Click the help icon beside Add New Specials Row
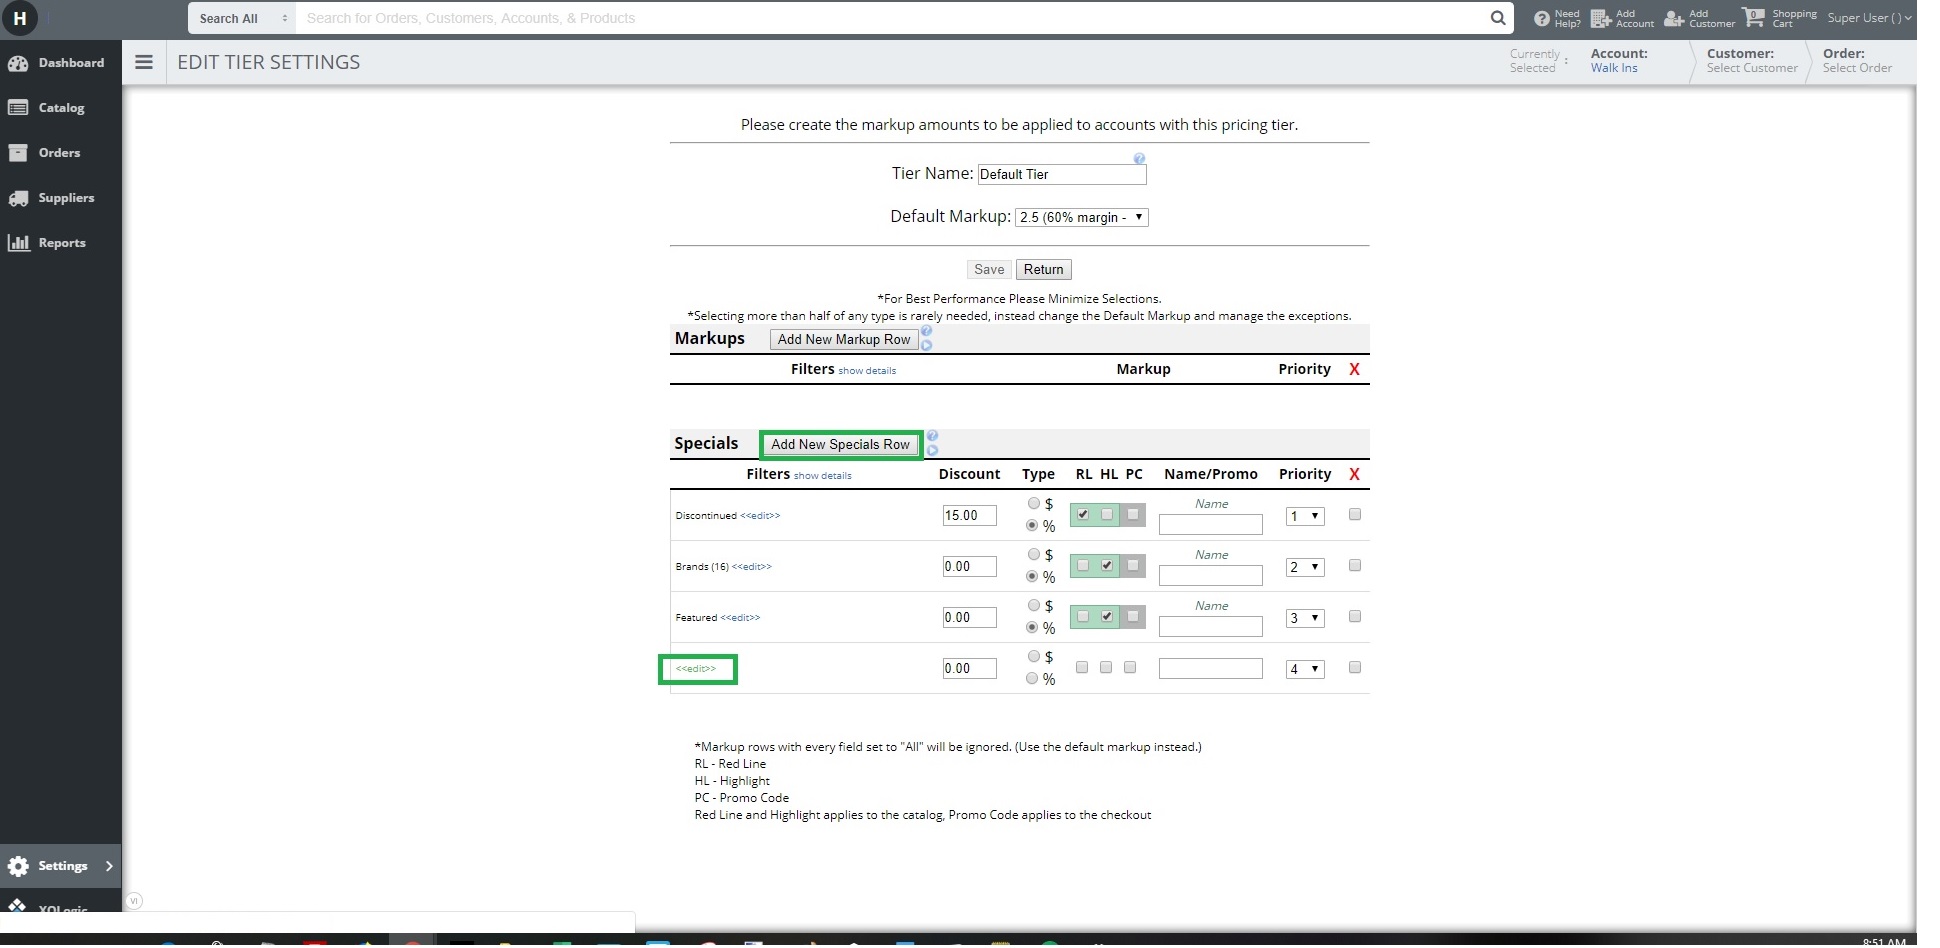This screenshot has height=948, width=1940. pyautogui.click(x=932, y=436)
